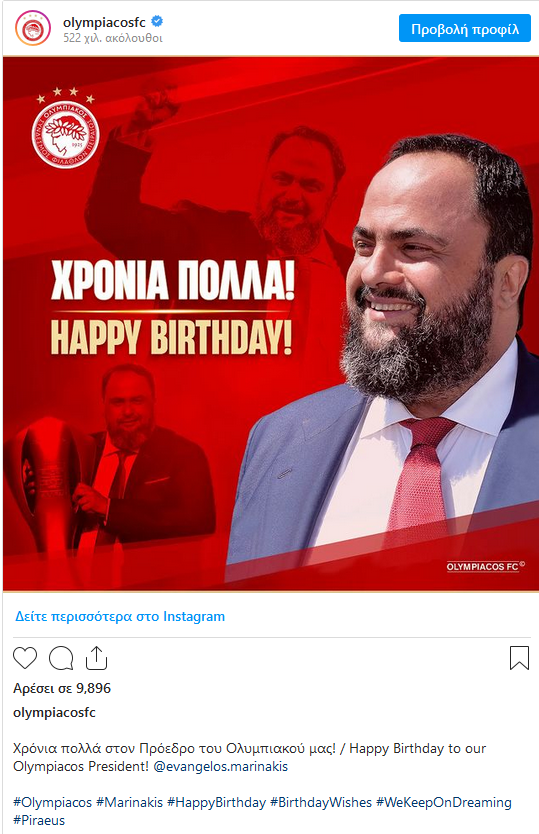
Task: Open the olympiacosfc username in the header
Action: 104,22
